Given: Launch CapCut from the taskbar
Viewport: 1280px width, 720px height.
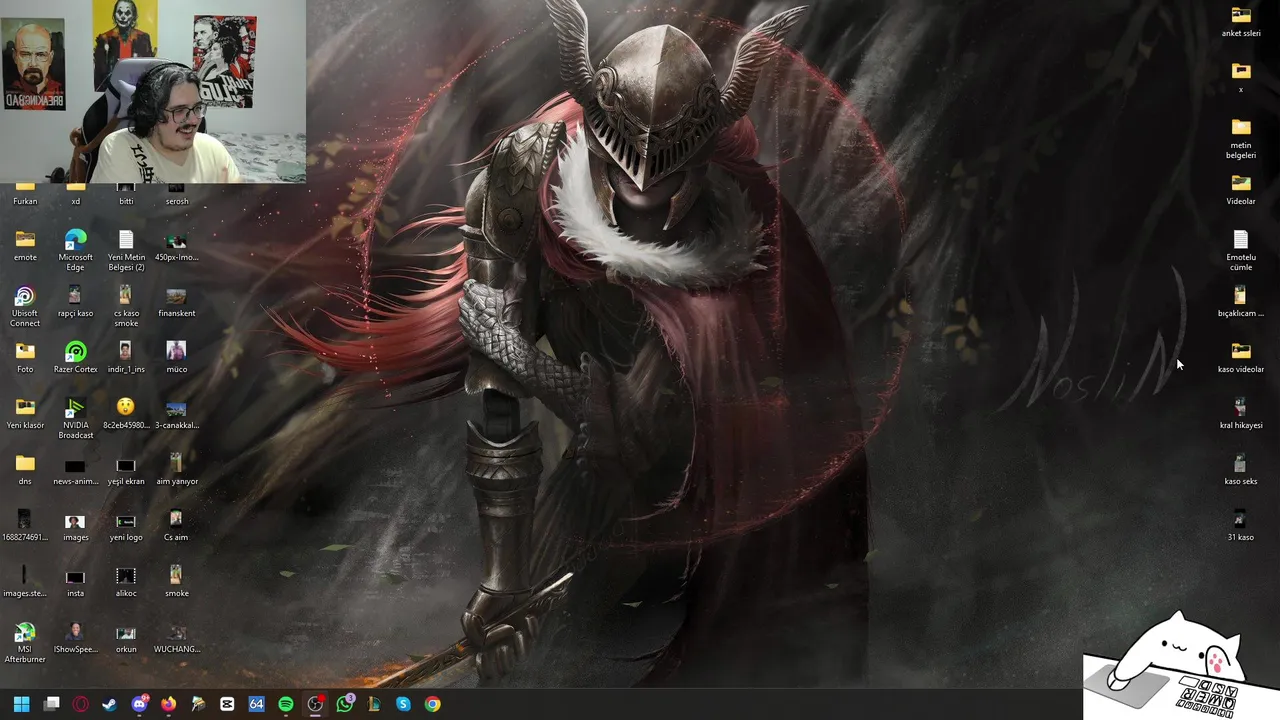Looking at the screenshot, I should 227,704.
